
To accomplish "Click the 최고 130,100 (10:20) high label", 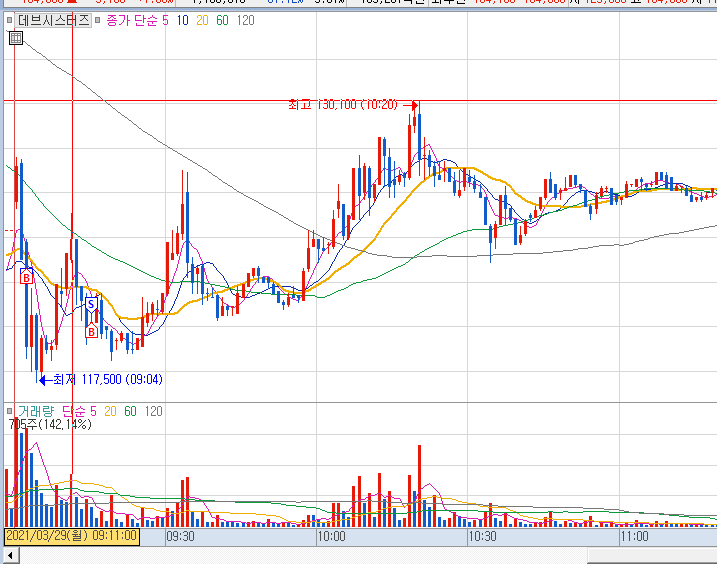I will (x=343, y=105).
